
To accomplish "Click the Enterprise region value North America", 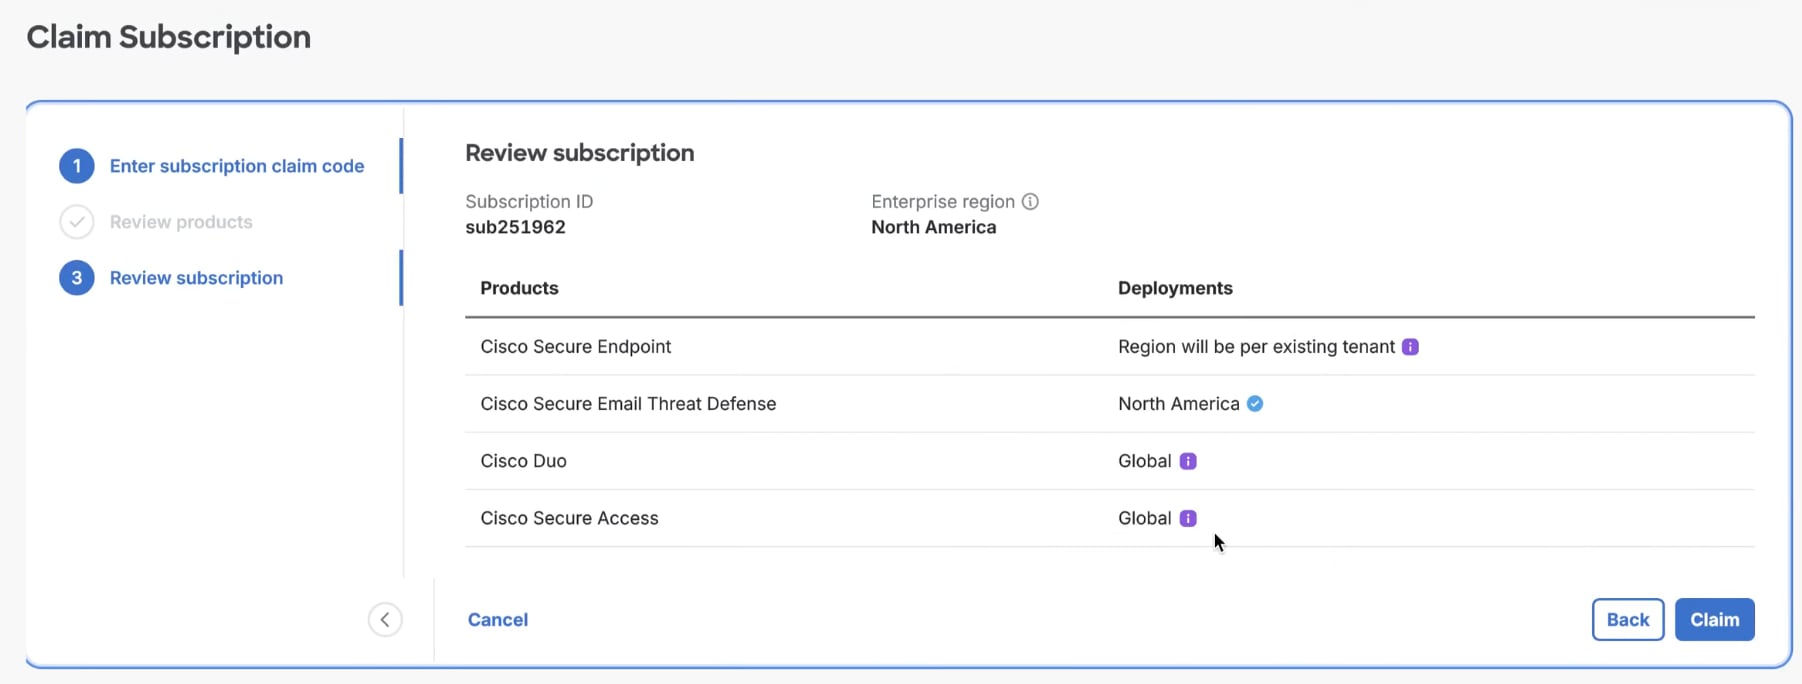I will [934, 227].
